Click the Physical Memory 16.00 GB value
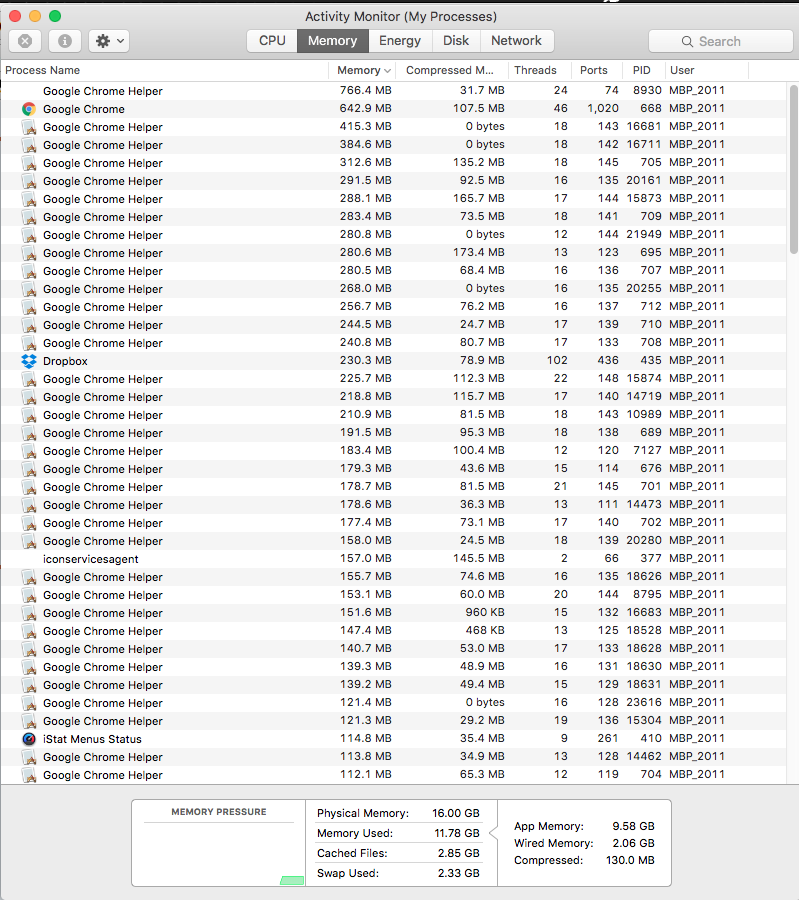The height and width of the screenshot is (900, 799). [456, 813]
